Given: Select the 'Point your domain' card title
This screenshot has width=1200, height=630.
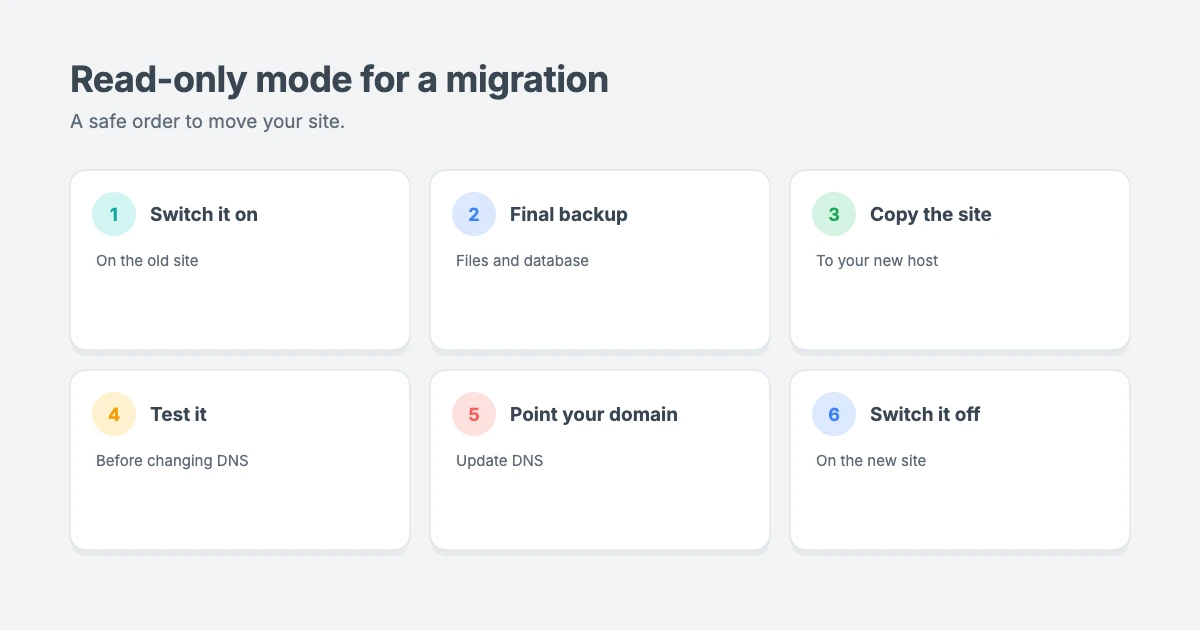Looking at the screenshot, I should (x=594, y=414).
